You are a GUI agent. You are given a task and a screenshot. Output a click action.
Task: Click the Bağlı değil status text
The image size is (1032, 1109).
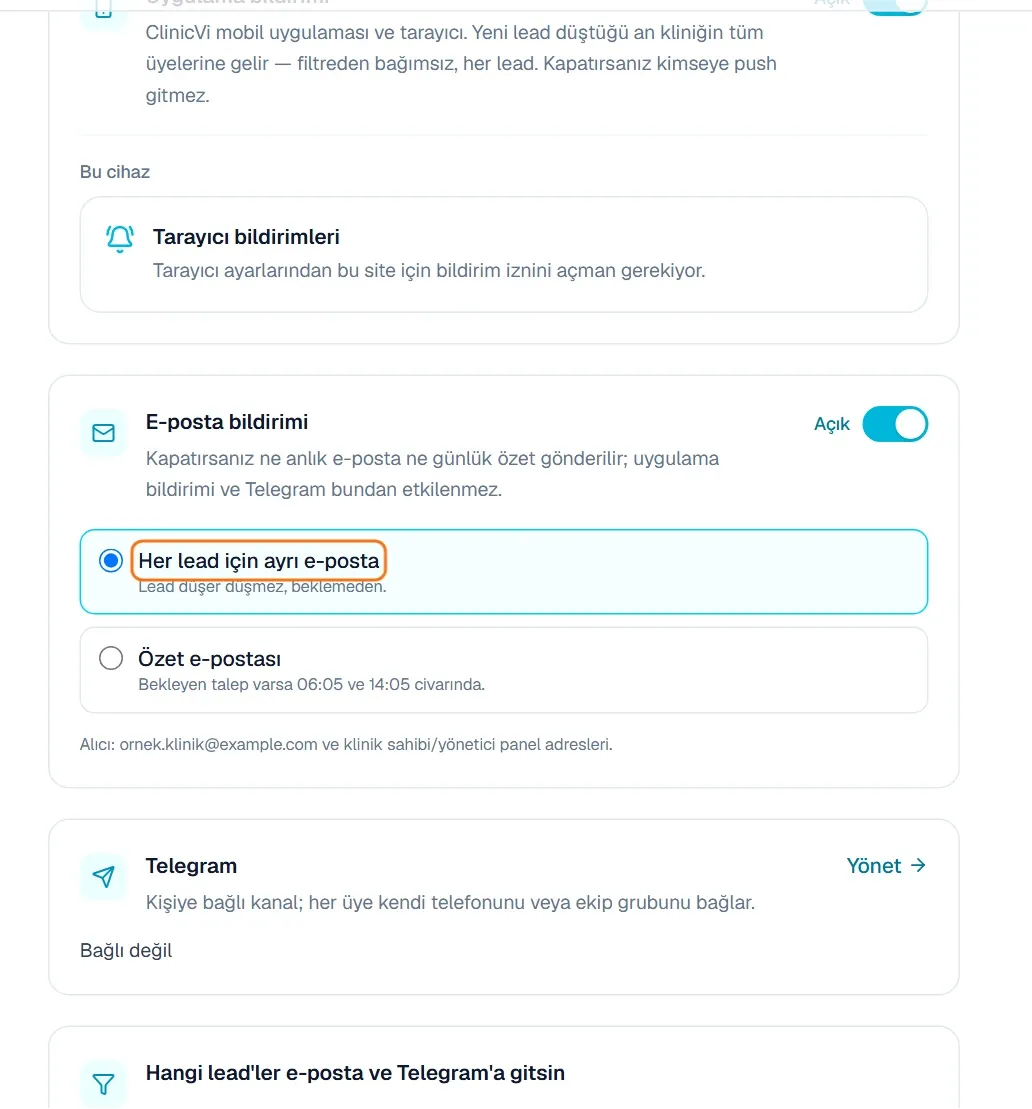pyautogui.click(x=126, y=950)
